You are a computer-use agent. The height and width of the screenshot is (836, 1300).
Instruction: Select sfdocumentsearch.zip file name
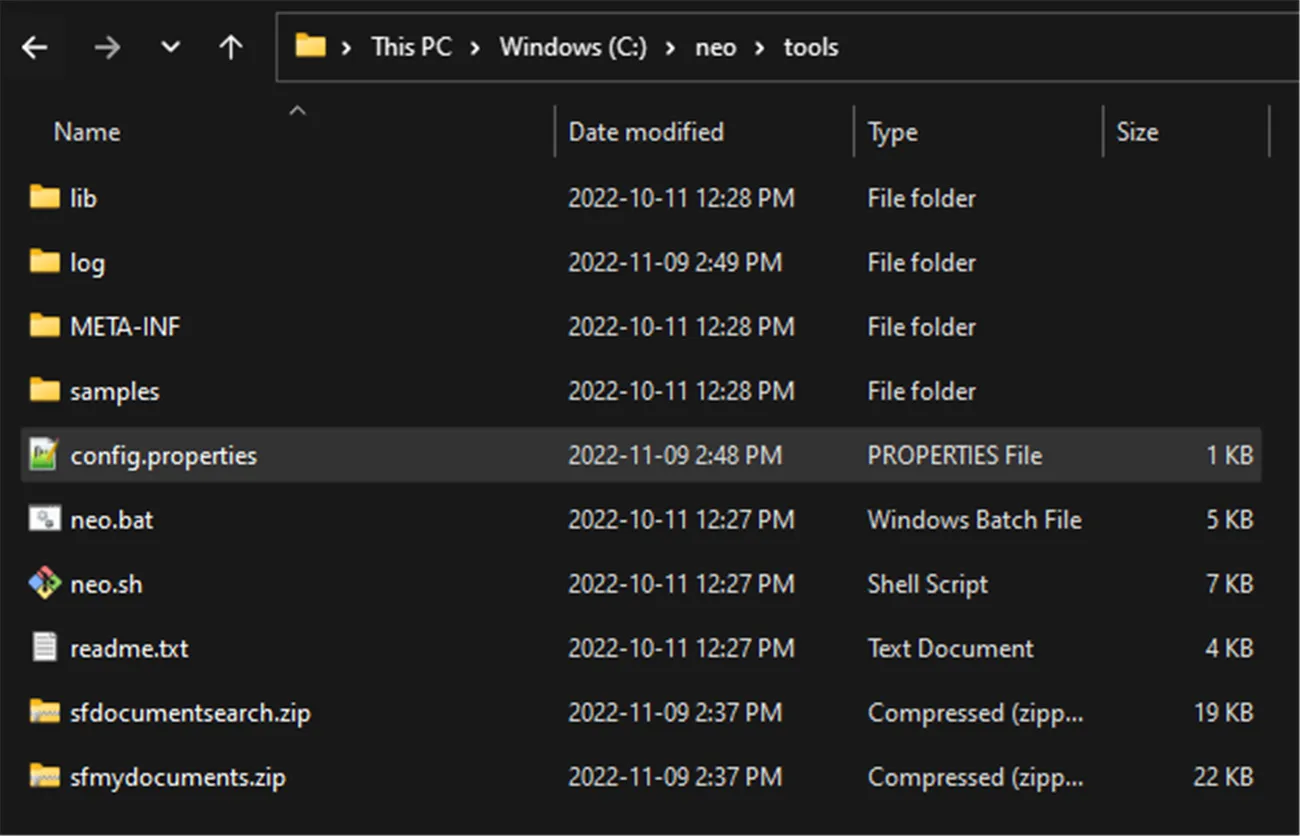(190, 712)
